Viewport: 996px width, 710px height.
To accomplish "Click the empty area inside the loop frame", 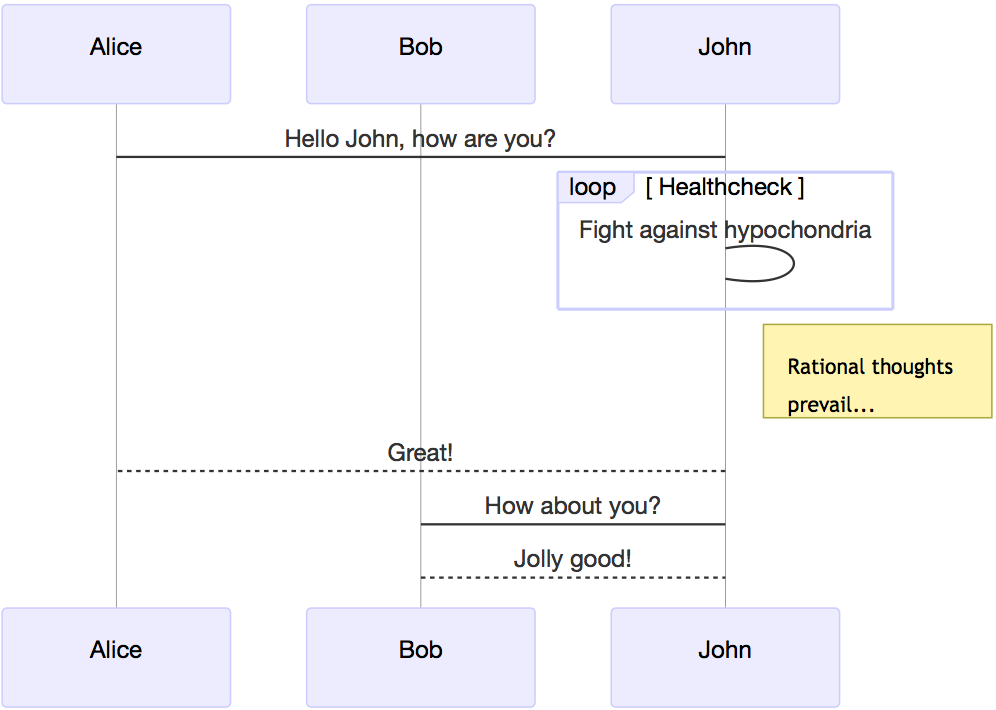I will coord(642,279).
